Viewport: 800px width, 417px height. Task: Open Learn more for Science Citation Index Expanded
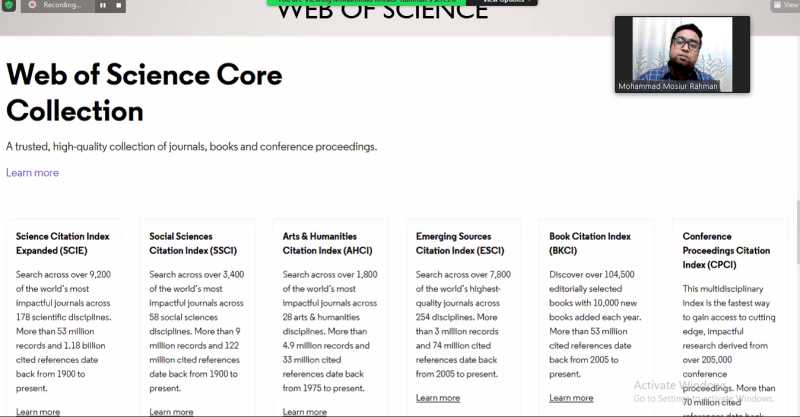pyautogui.click(x=38, y=411)
